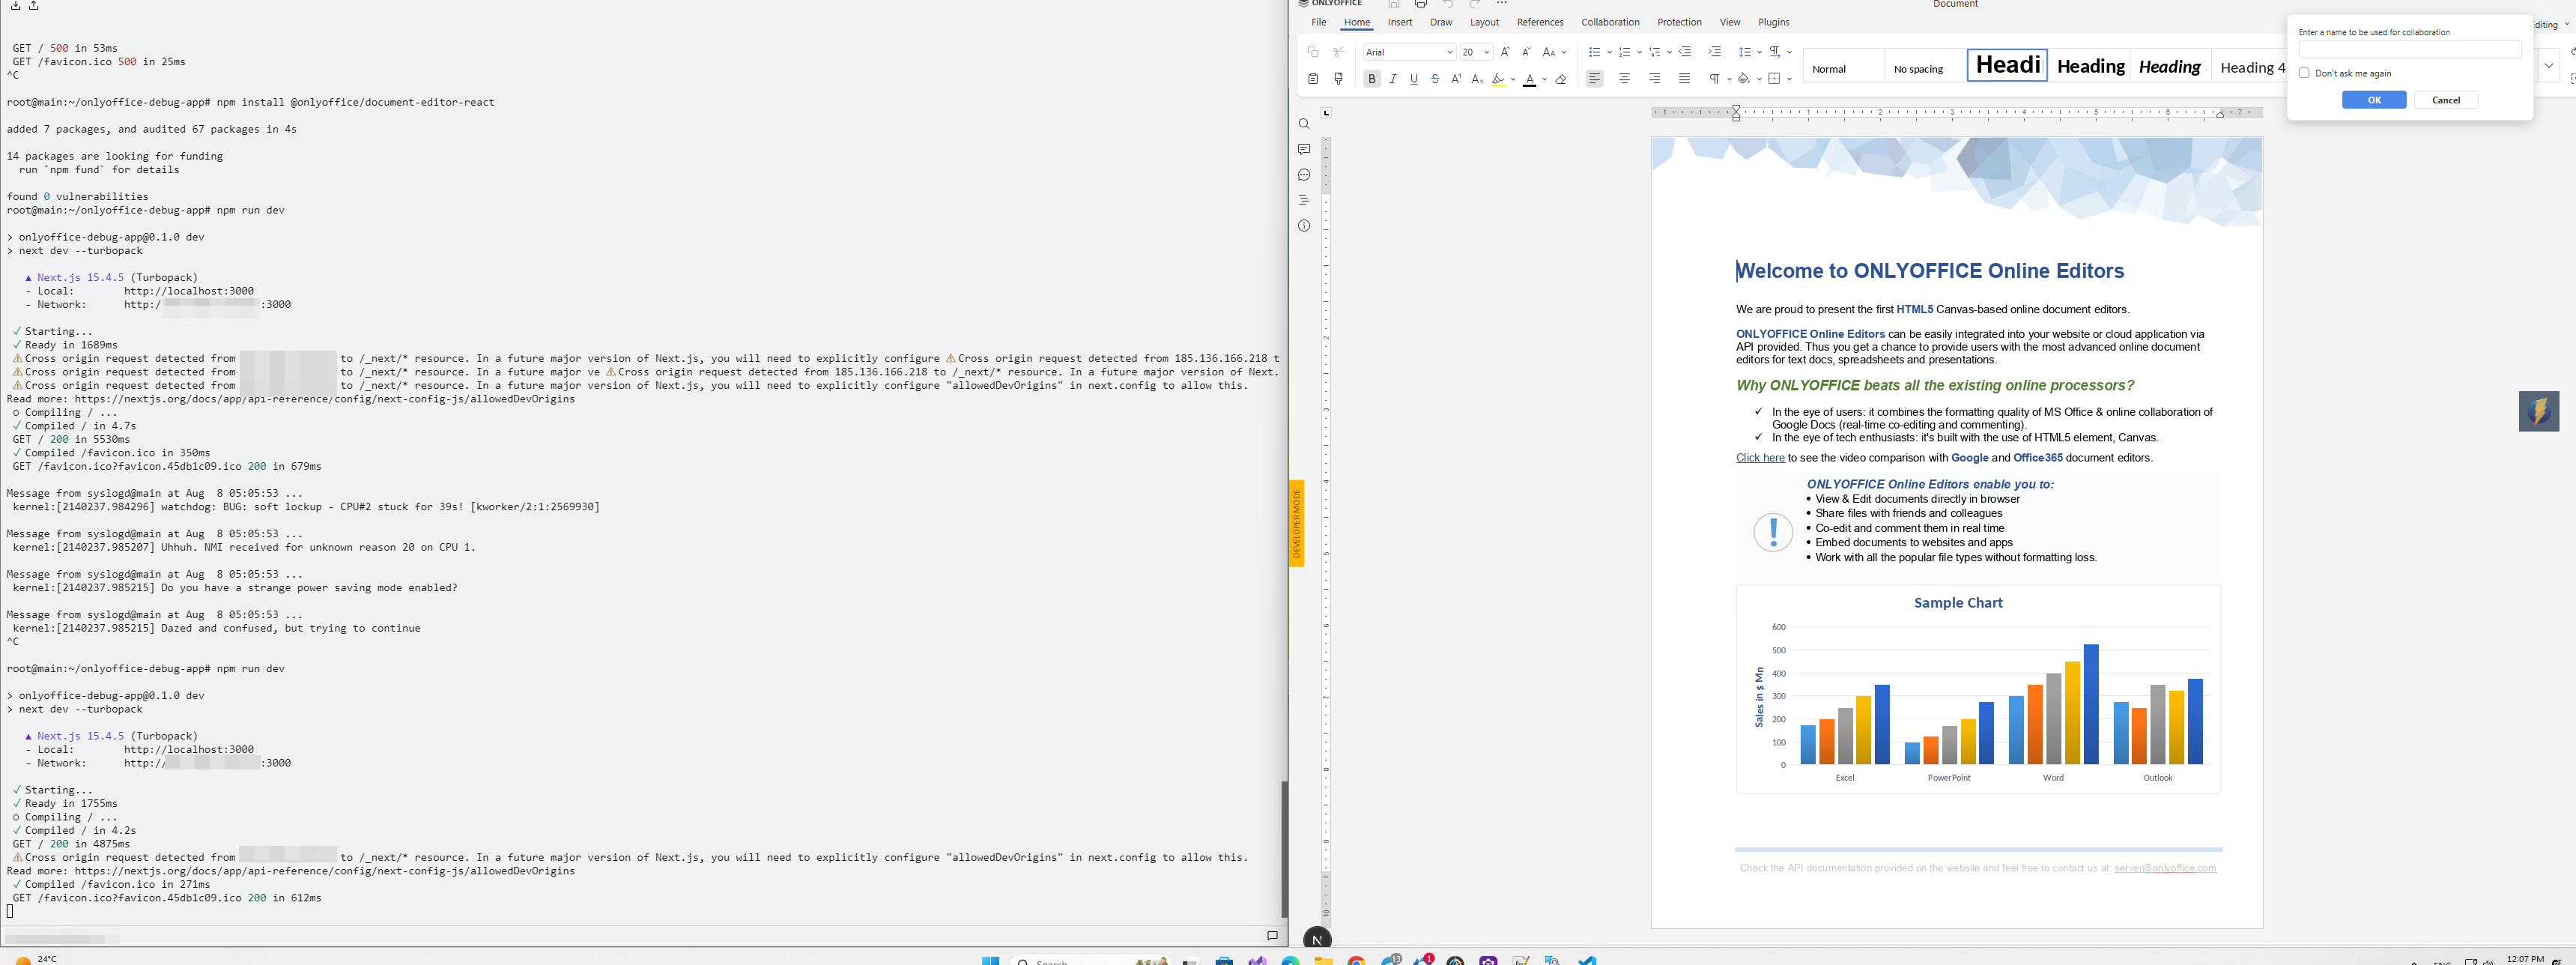Expand the Numbering list dropdown arrow

click(x=1639, y=52)
